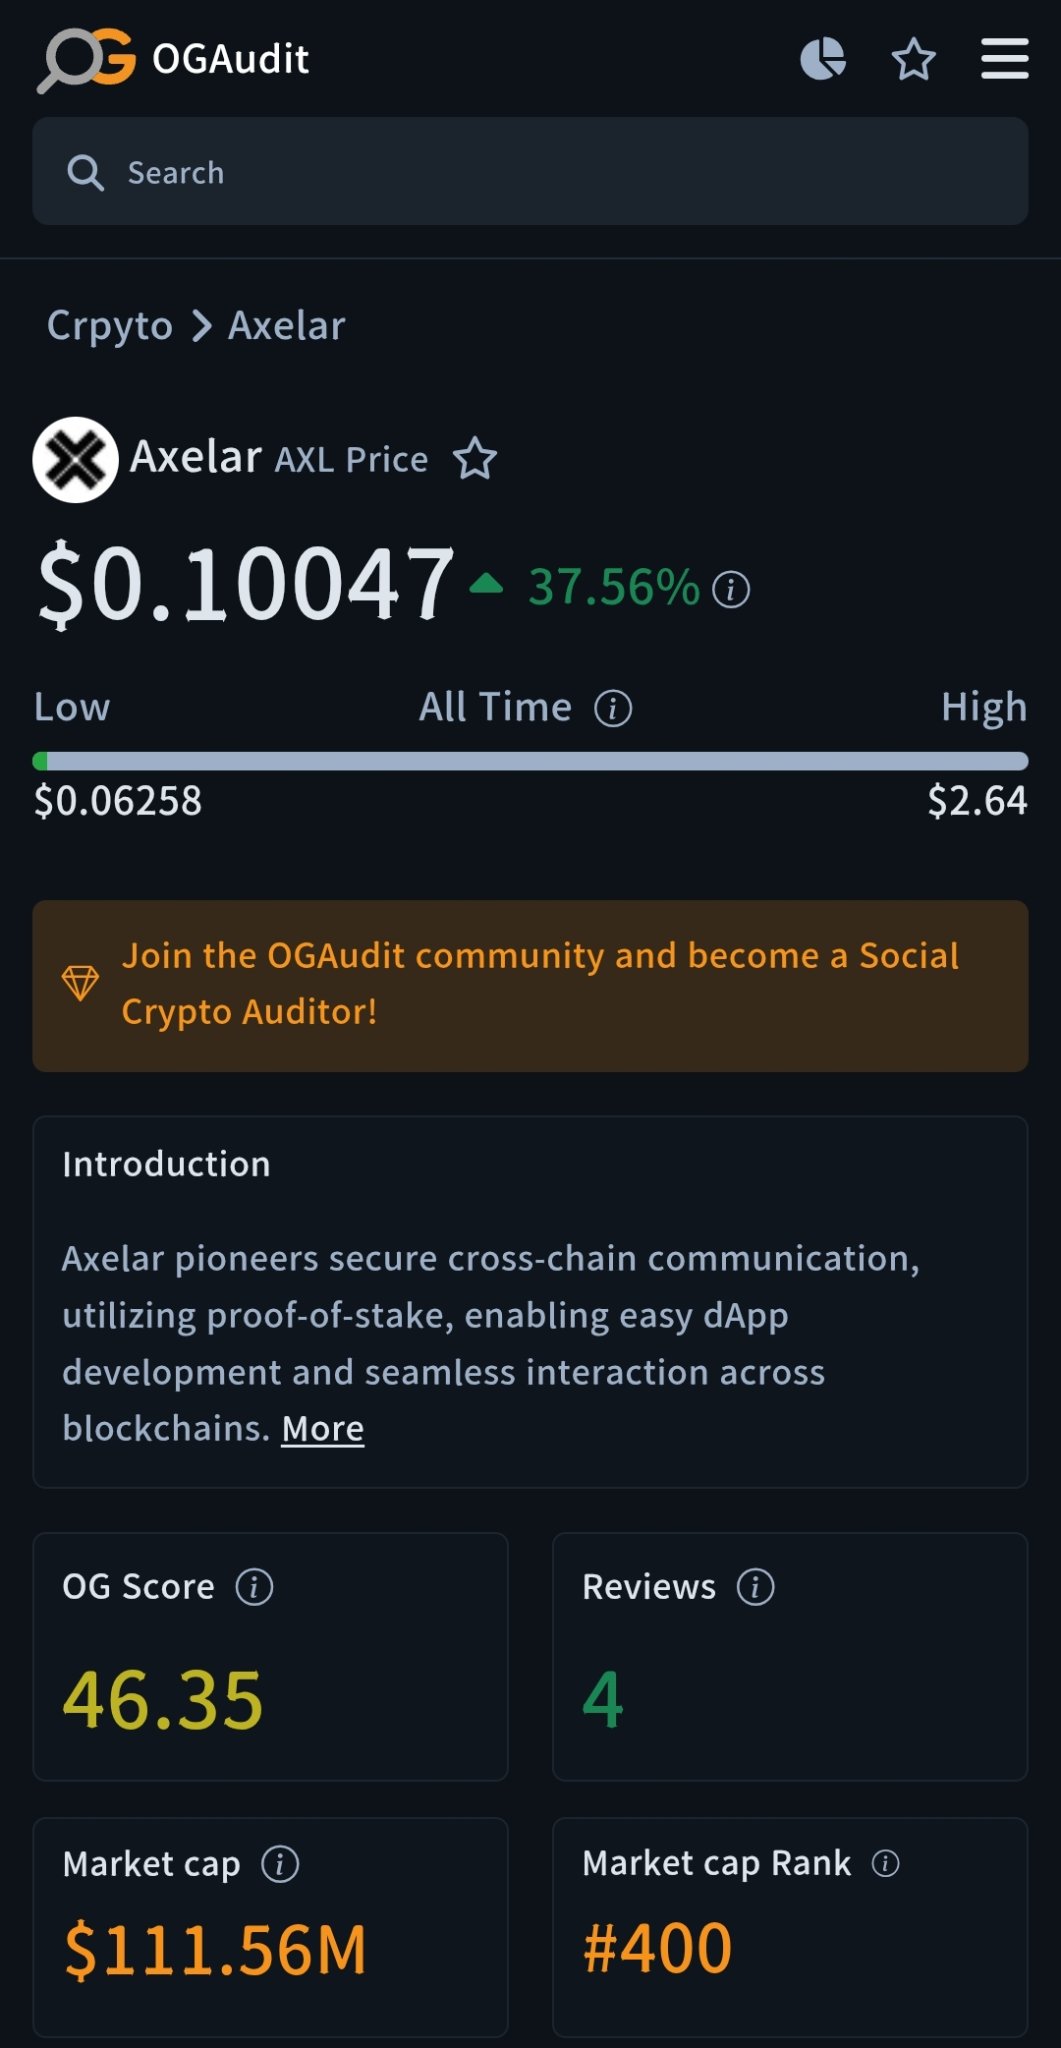Screen dimensions: 1061x2048
Task: Show Market cap Rank info tooltip
Action: [885, 1863]
